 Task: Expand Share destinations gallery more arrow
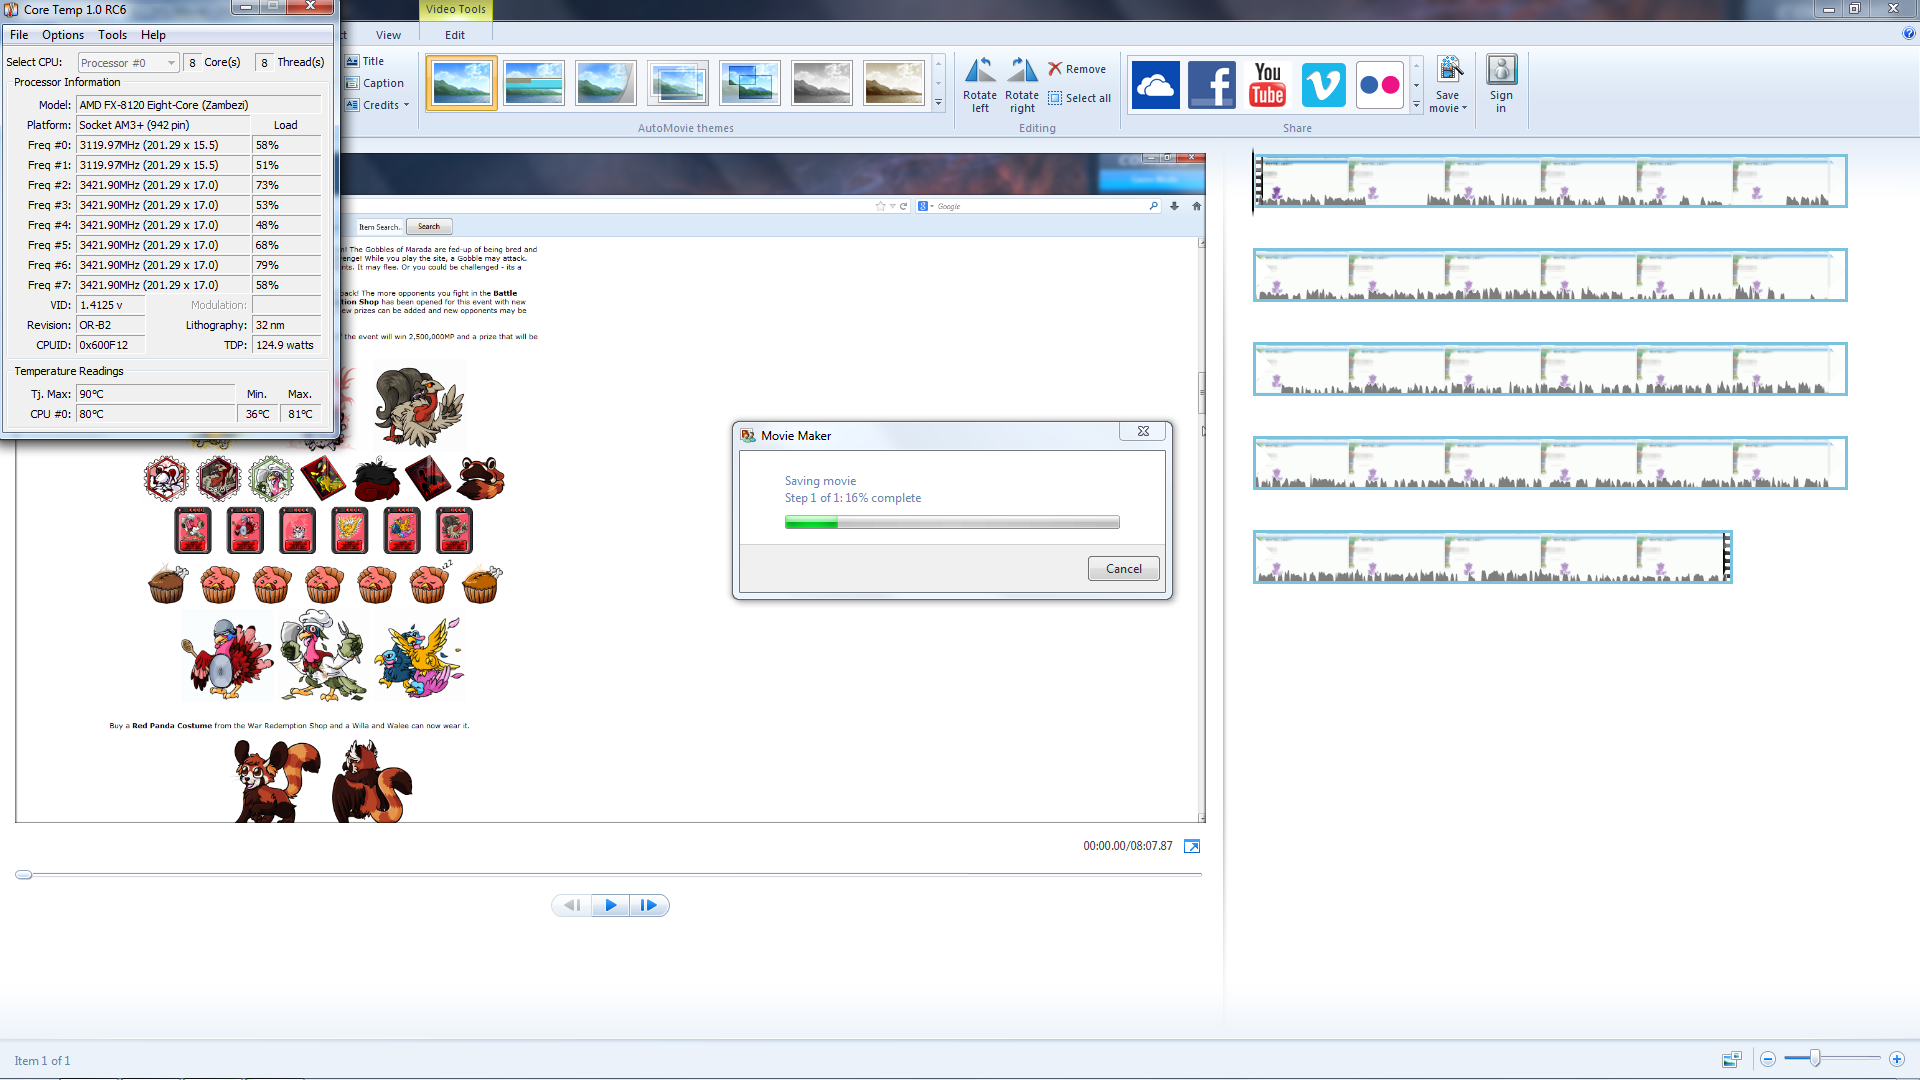click(1416, 105)
